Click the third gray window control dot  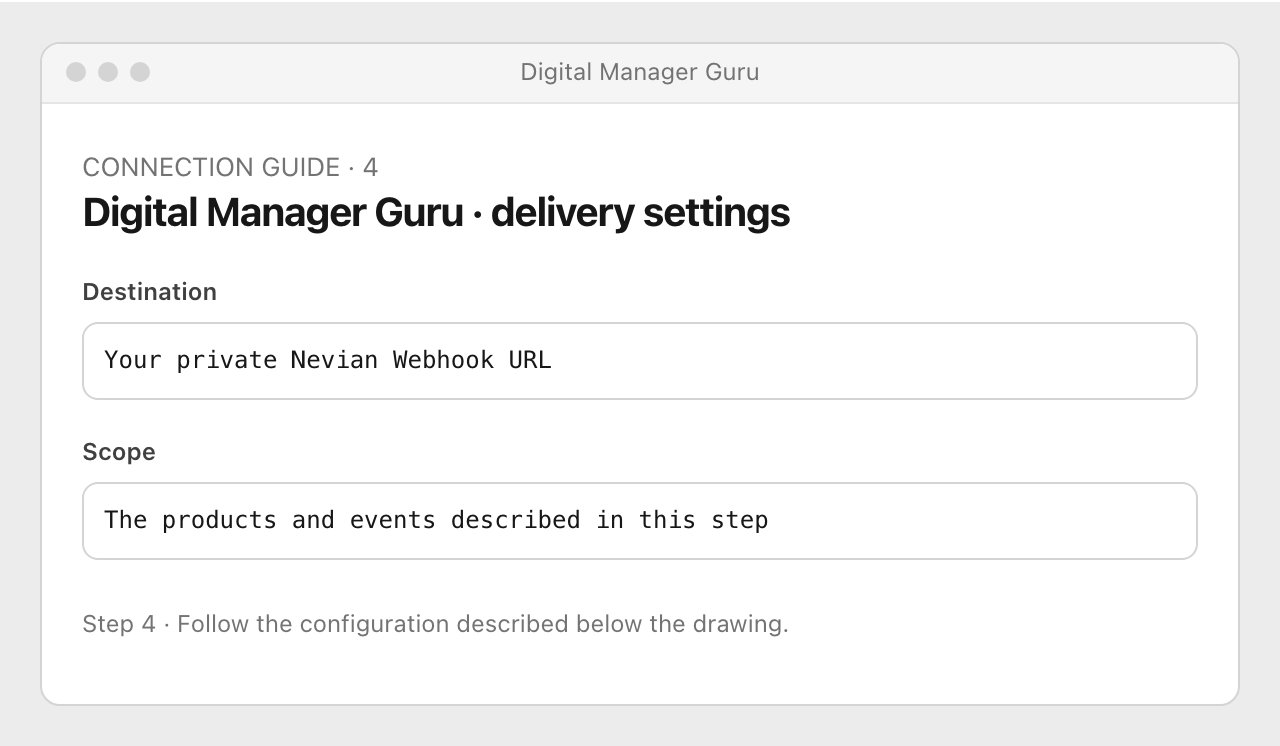140,72
